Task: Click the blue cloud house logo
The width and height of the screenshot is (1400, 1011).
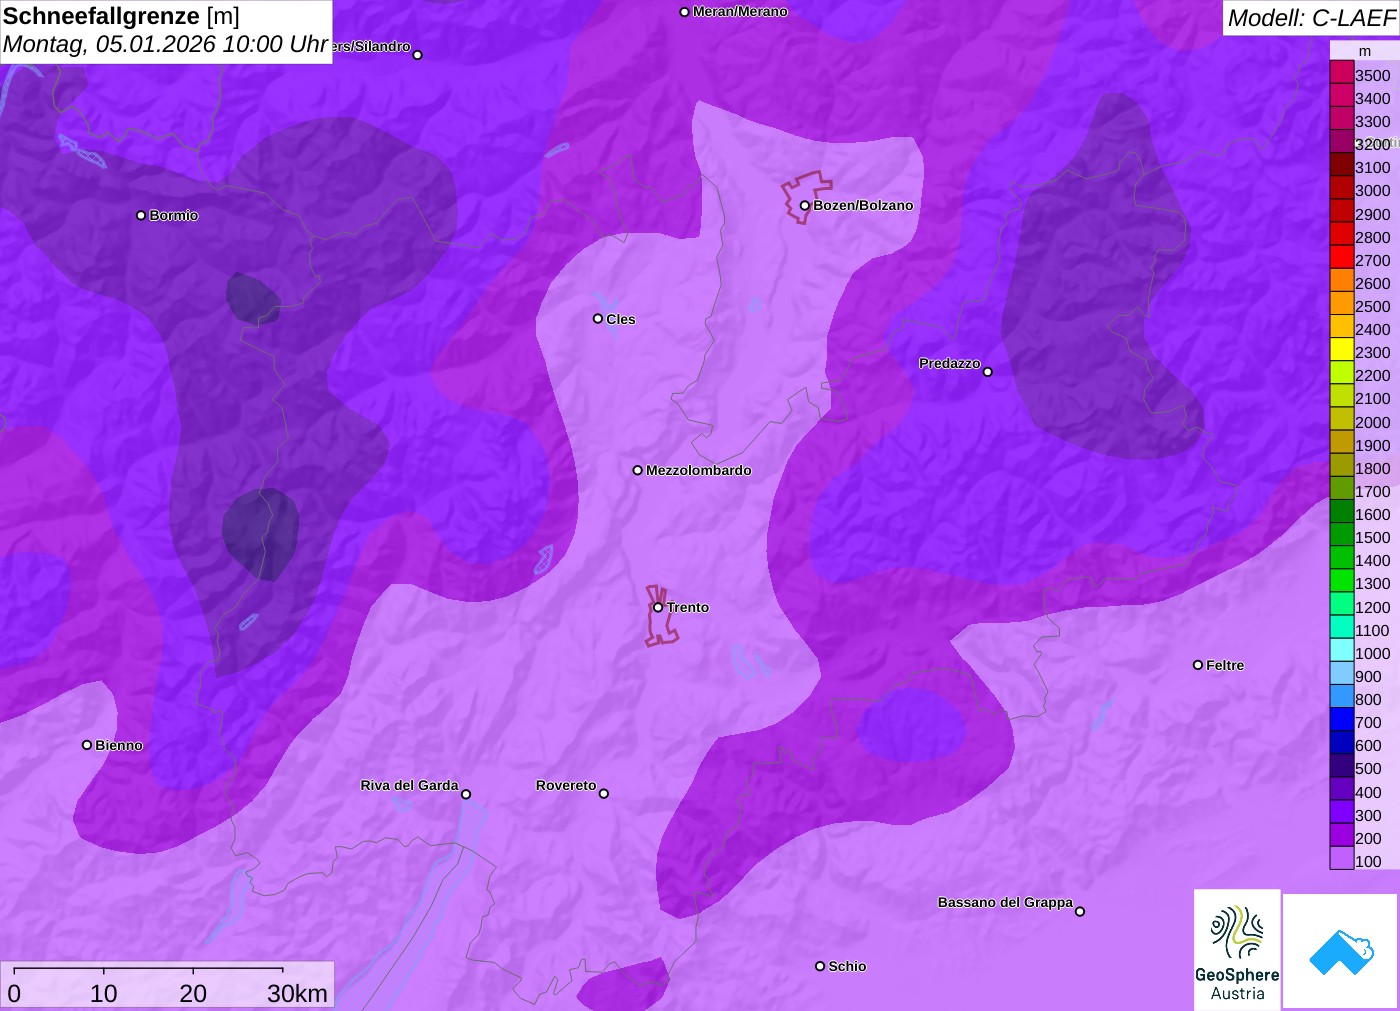Action: click(1341, 951)
